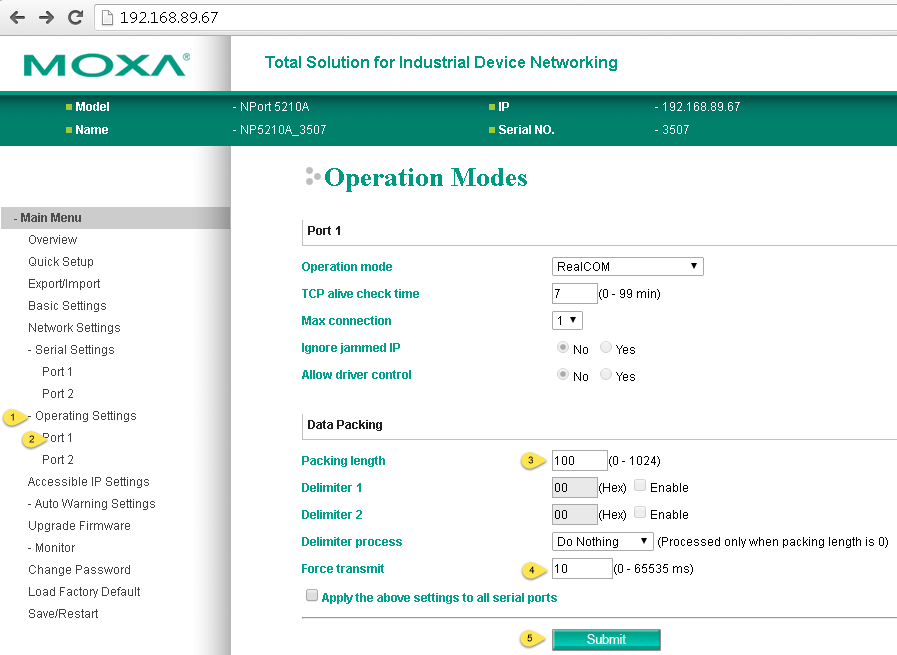Open the Max connection dropdown
Screen dimensions: 897x655
[567, 320]
